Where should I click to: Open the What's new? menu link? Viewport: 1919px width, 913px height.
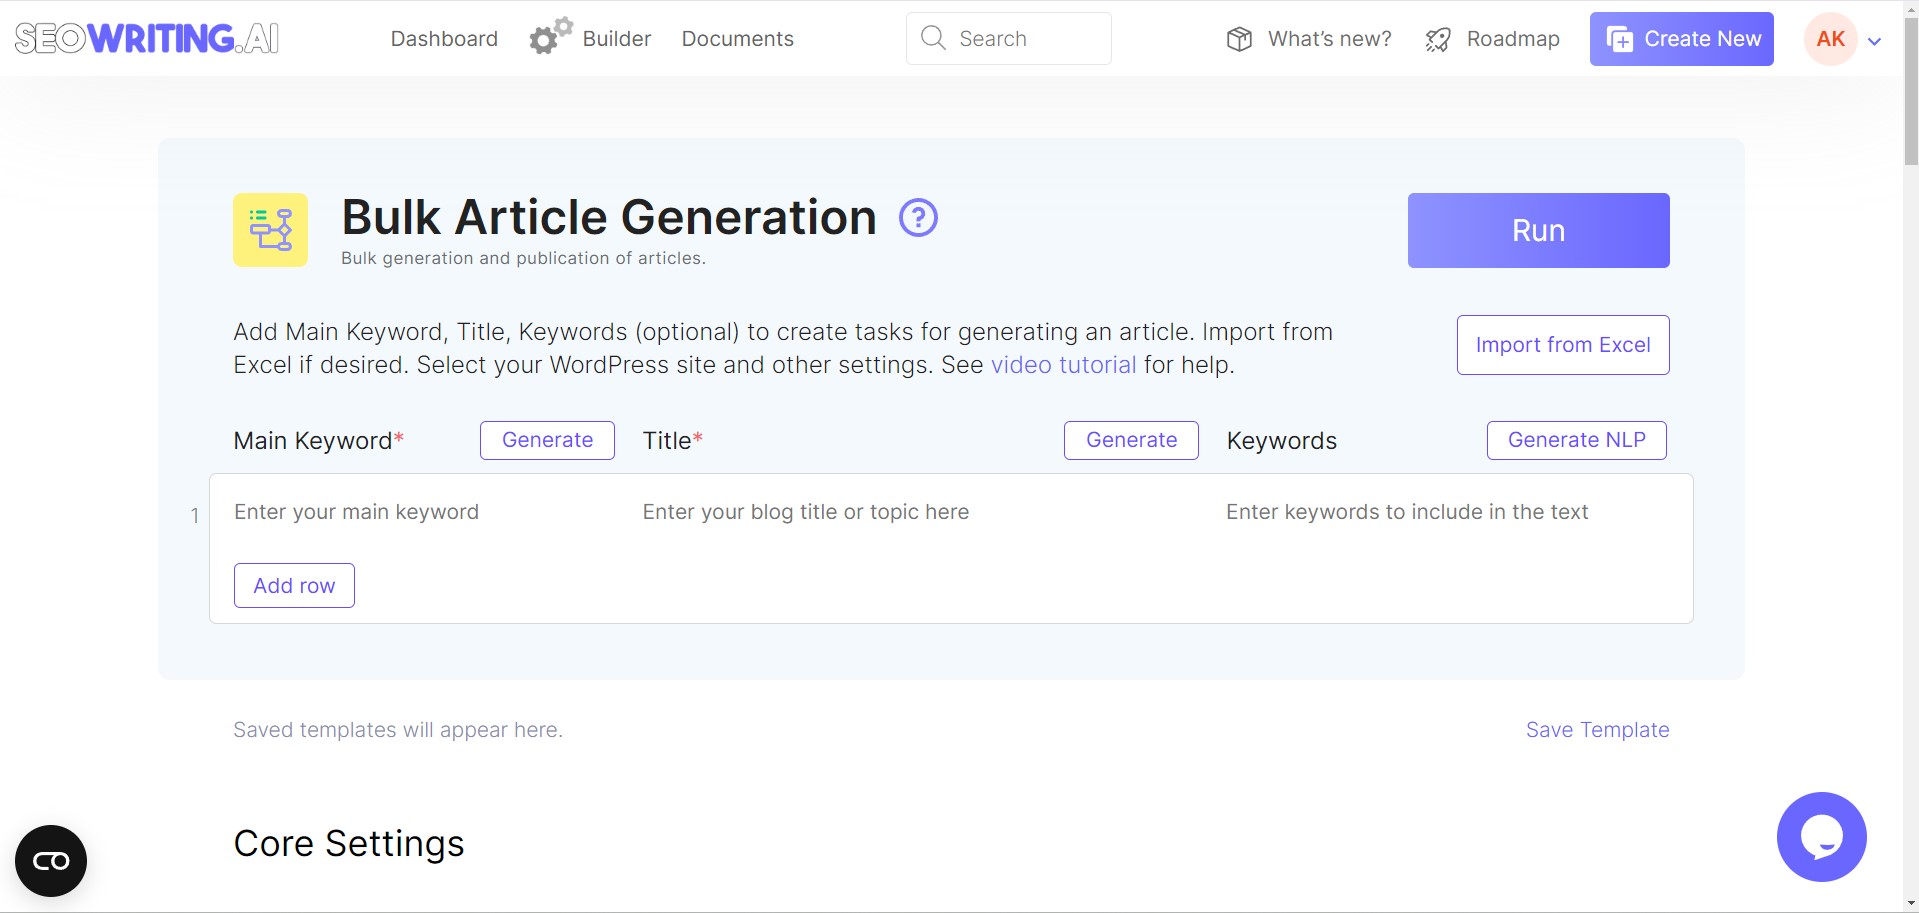click(x=1330, y=39)
